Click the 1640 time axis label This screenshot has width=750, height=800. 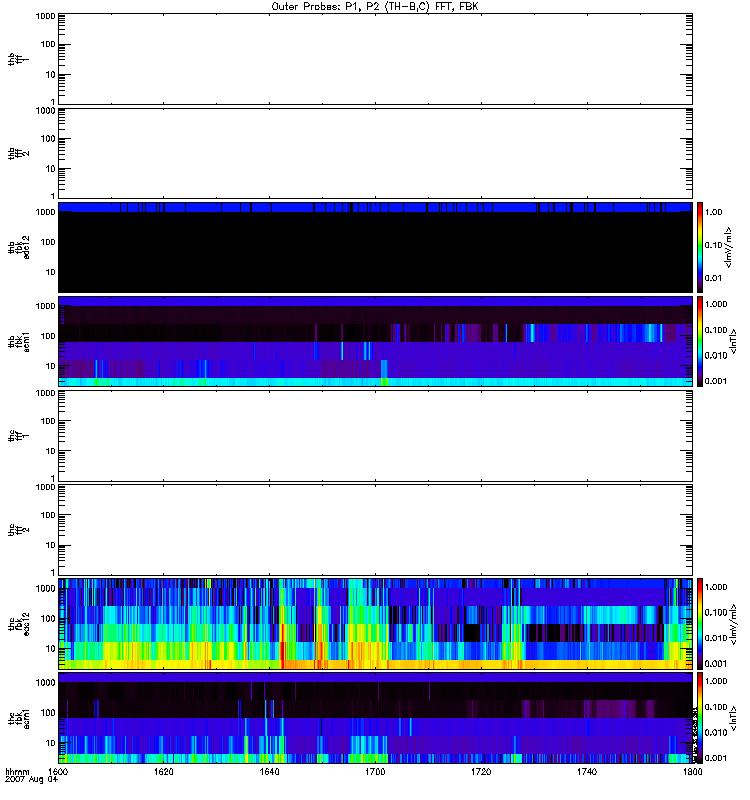click(269, 772)
